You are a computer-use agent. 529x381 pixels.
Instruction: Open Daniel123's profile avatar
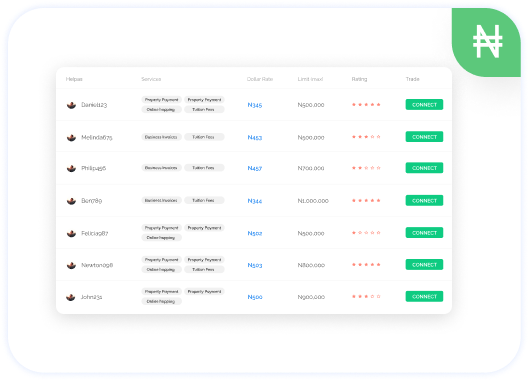(x=71, y=105)
